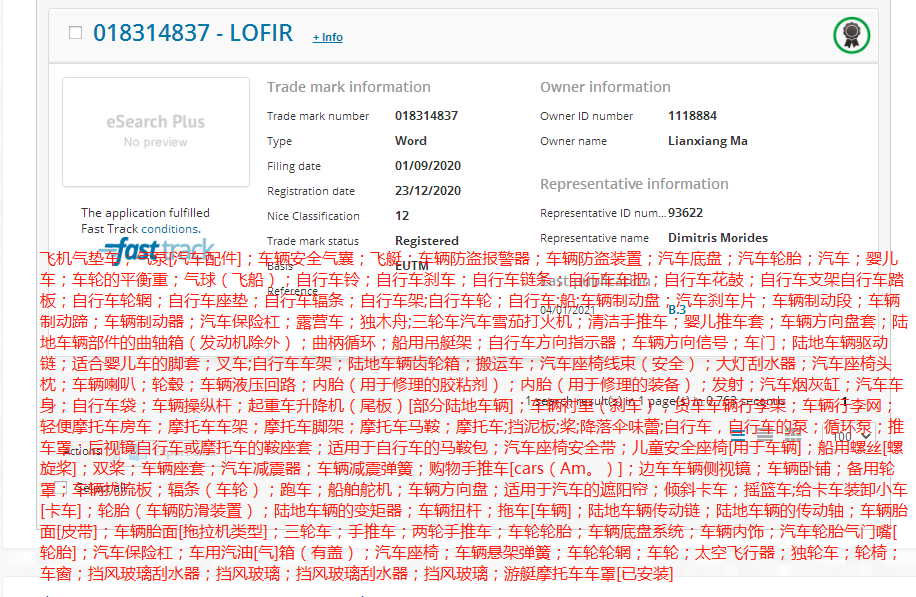Viewport: 916px width, 597px height.
Task: Click the representative name Dimitris Morides
Action: point(718,238)
